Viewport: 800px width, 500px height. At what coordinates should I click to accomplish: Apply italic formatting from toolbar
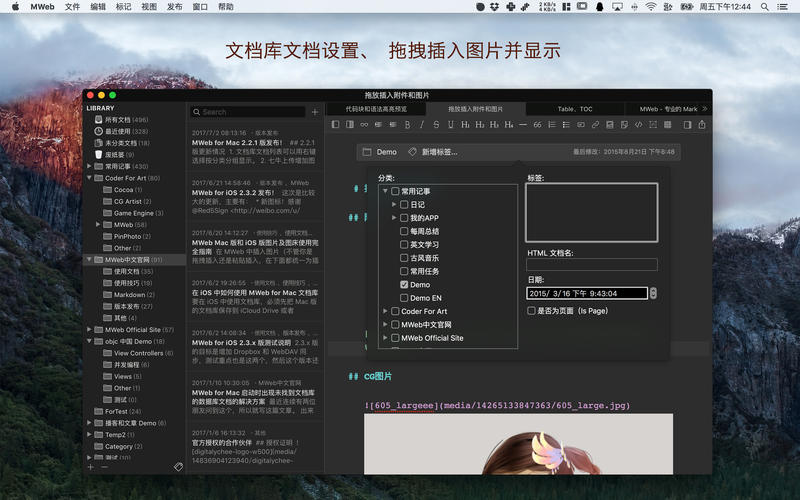(422, 125)
